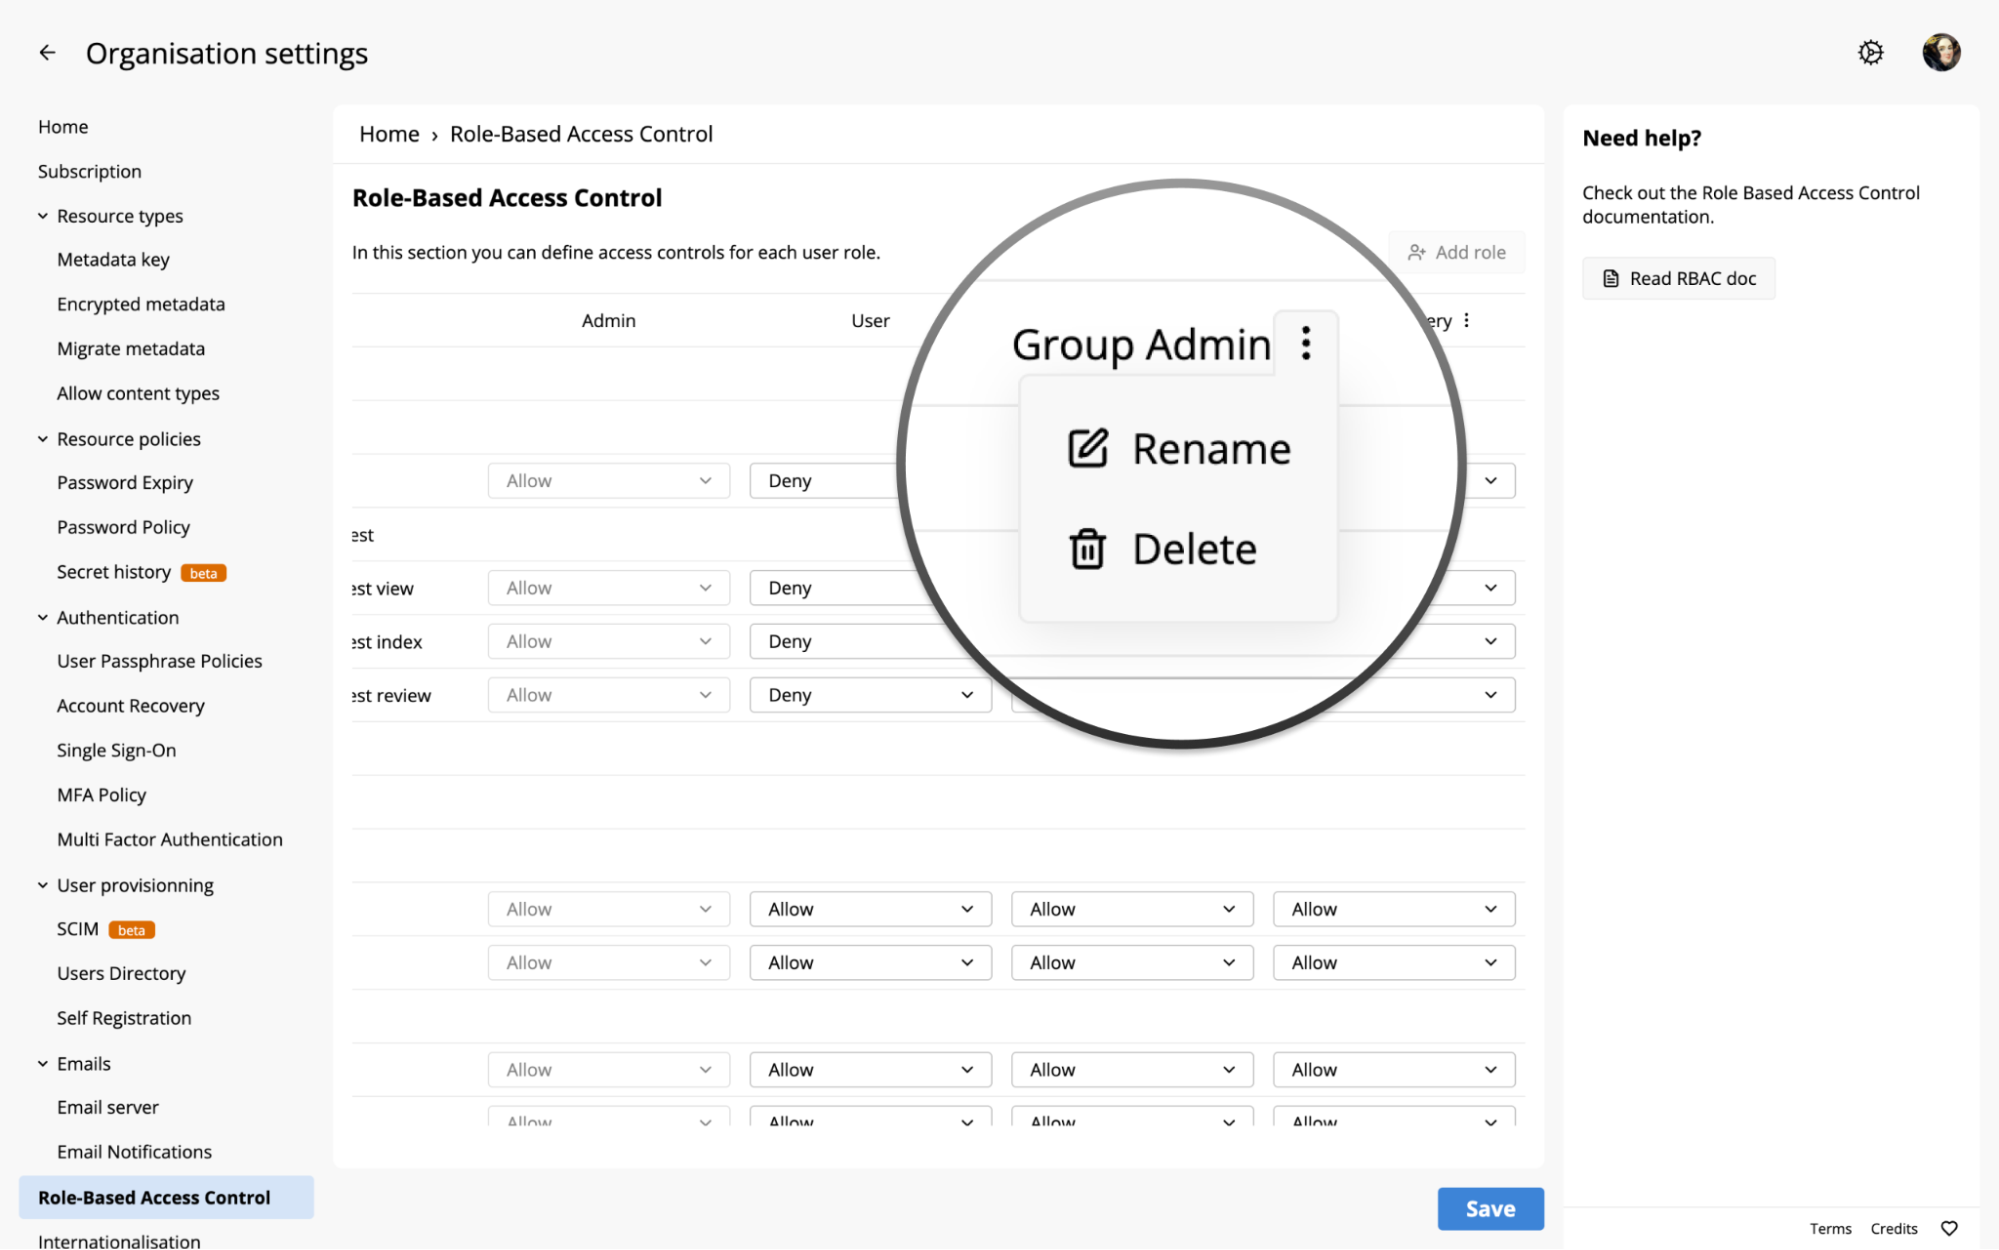Viewport: 1999px width, 1250px height.
Task: Click the Add role button
Action: click(x=1456, y=253)
